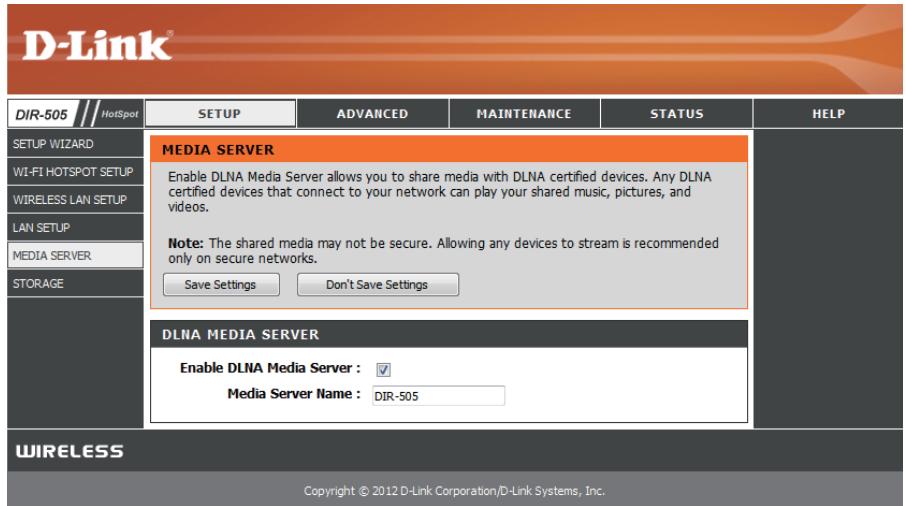Open the STORAGE sidebar page
Image resolution: width=906 pixels, height=506 pixels.
[x=75, y=284]
